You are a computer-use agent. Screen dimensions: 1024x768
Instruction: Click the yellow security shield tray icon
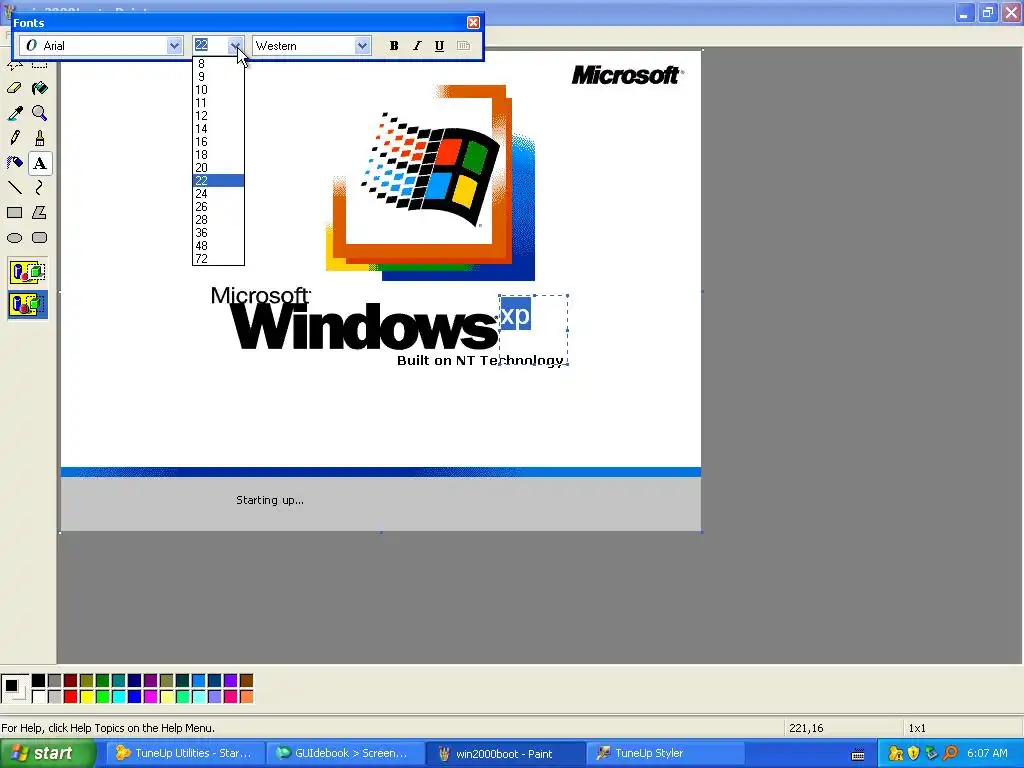(x=914, y=754)
